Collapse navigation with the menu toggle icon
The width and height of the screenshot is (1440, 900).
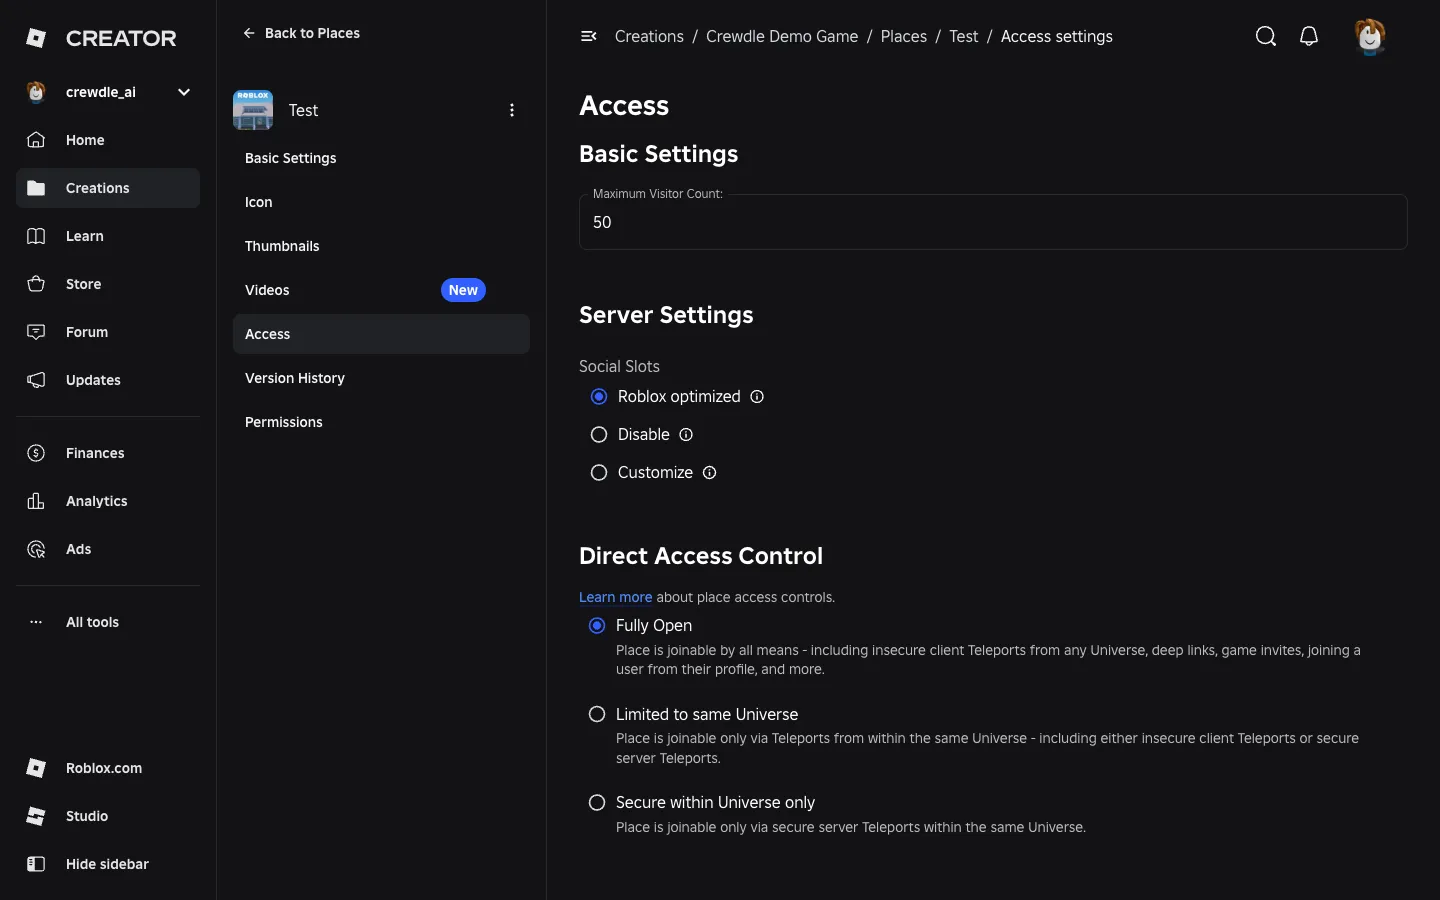(x=589, y=37)
